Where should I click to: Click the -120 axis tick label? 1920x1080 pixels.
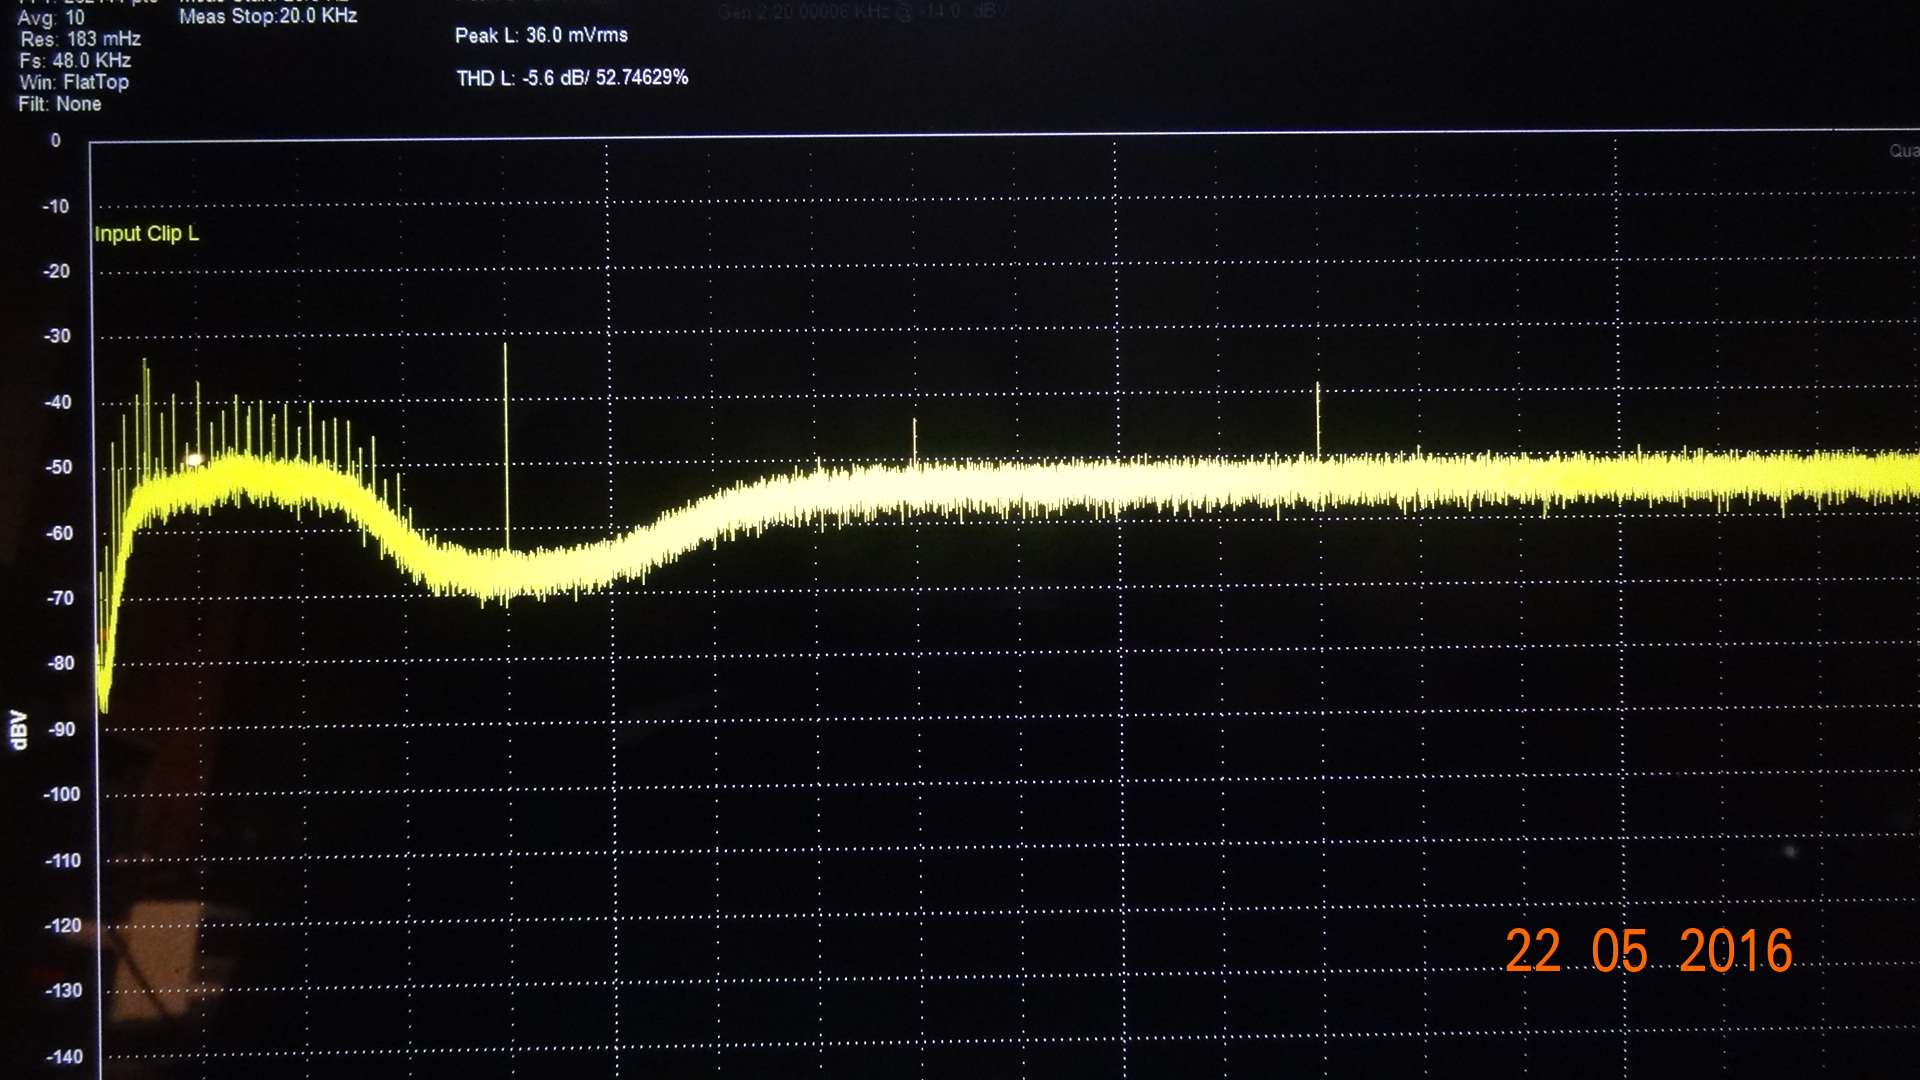coord(63,926)
